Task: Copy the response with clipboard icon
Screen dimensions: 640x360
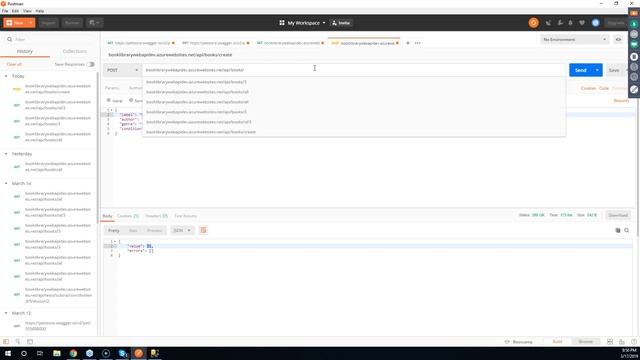Action: (618, 231)
